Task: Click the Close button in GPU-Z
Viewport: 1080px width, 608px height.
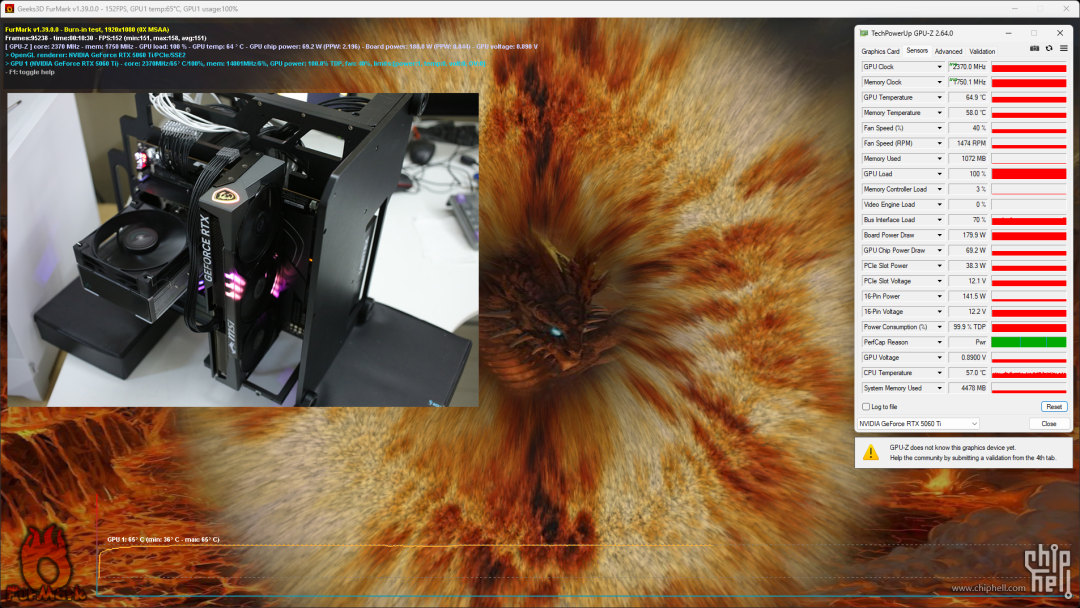Action: [x=1049, y=423]
